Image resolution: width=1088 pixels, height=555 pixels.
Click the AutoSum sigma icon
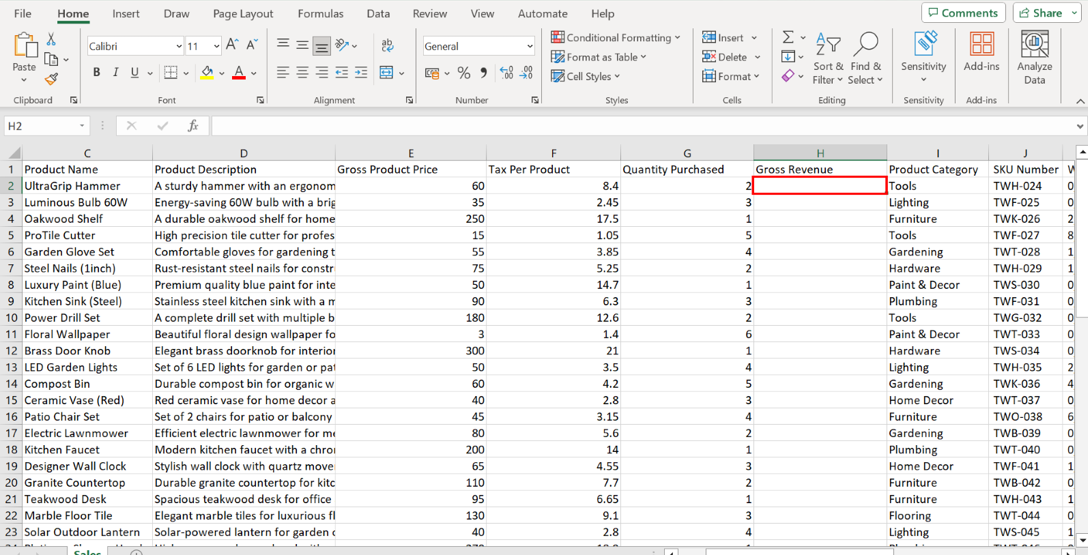(x=788, y=37)
